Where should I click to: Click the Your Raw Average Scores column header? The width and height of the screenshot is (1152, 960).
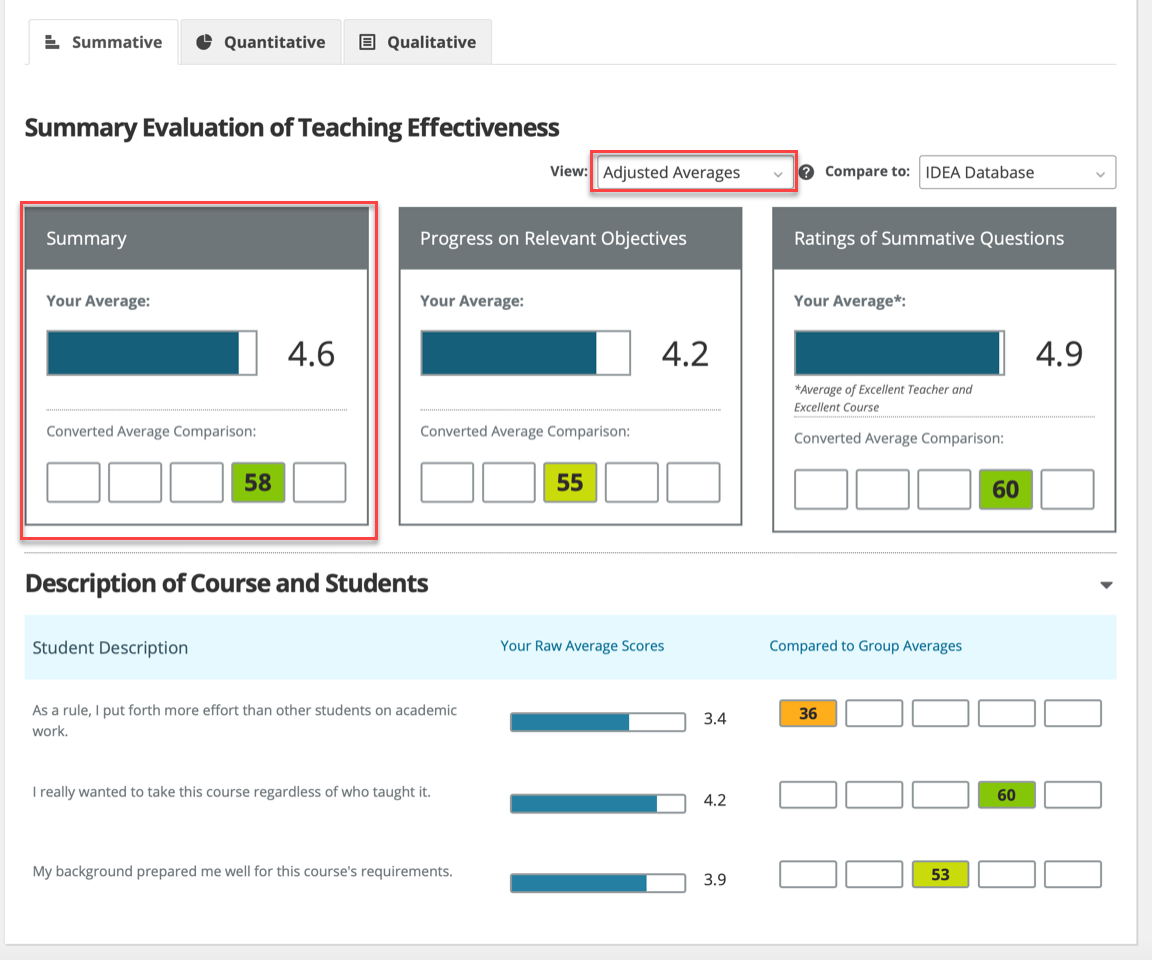[582, 646]
